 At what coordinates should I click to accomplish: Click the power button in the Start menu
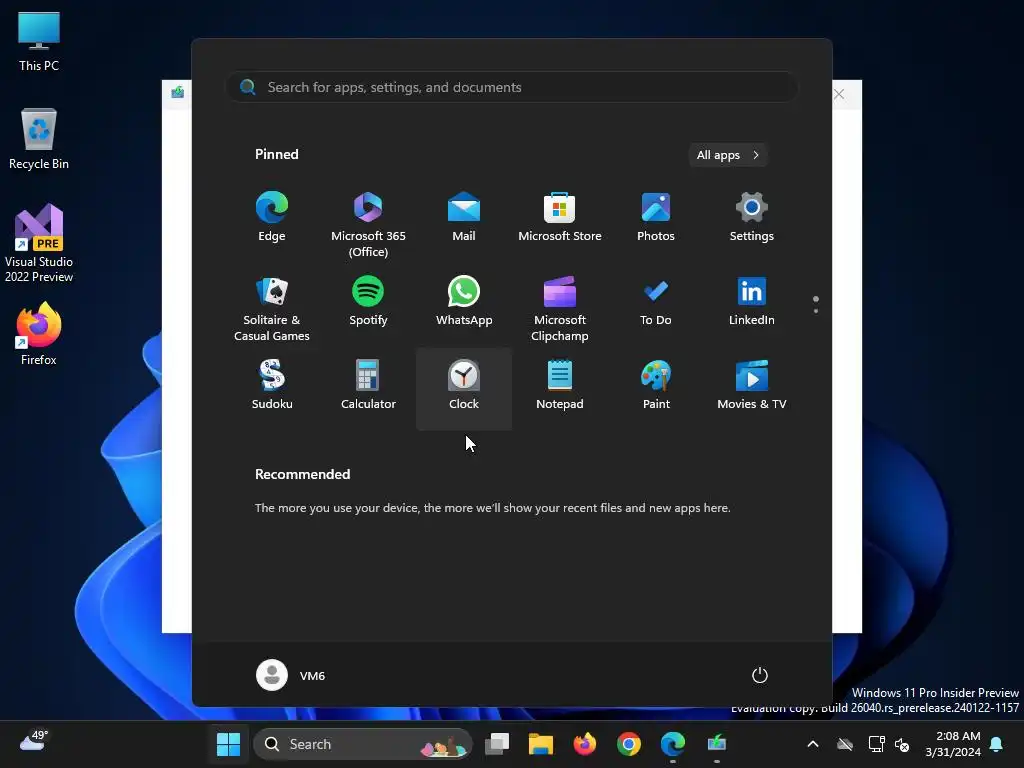tap(760, 675)
